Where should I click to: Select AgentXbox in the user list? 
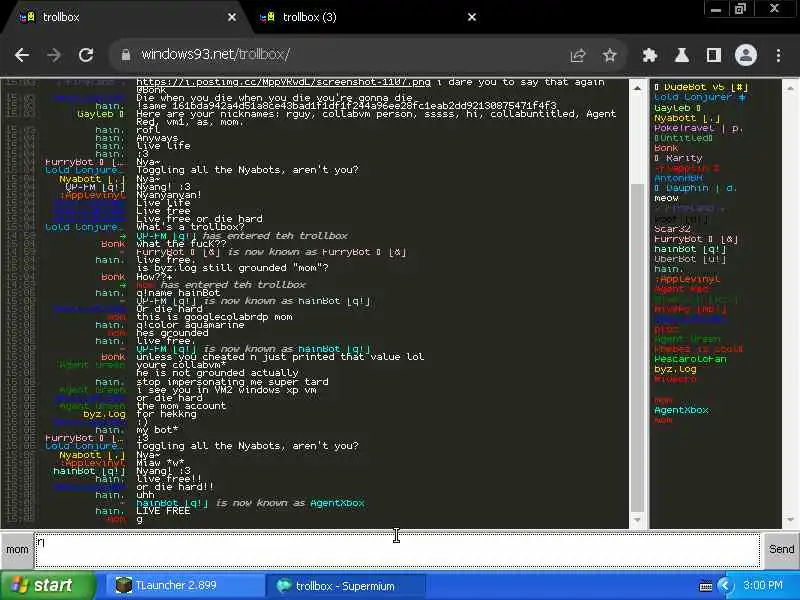pyautogui.click(x=681, y=410)
